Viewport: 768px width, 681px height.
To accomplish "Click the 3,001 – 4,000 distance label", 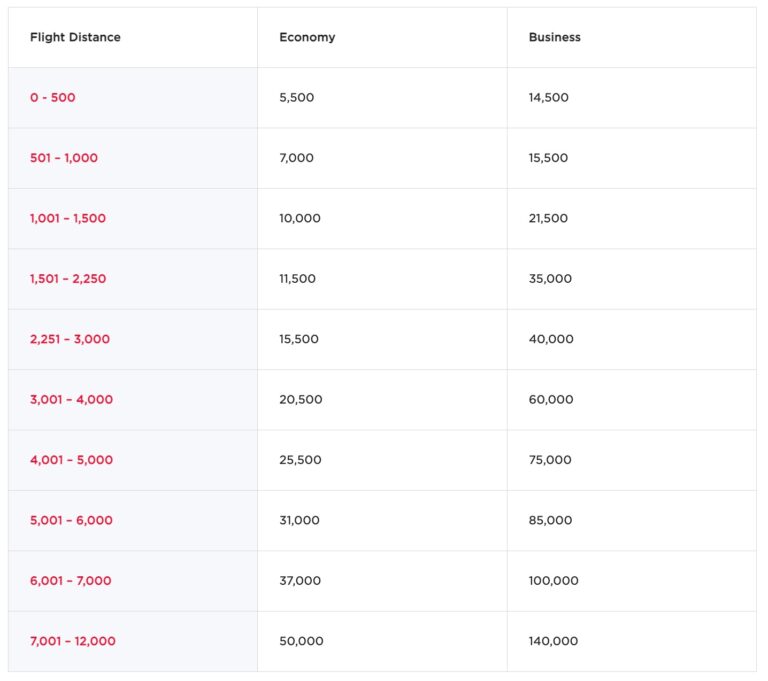I will [x=71, y=400].
